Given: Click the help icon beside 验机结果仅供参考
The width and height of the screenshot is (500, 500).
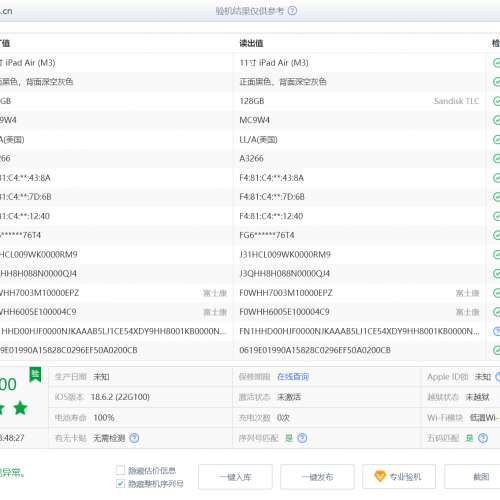Looking at the screenshot, I should coord(292,11).
